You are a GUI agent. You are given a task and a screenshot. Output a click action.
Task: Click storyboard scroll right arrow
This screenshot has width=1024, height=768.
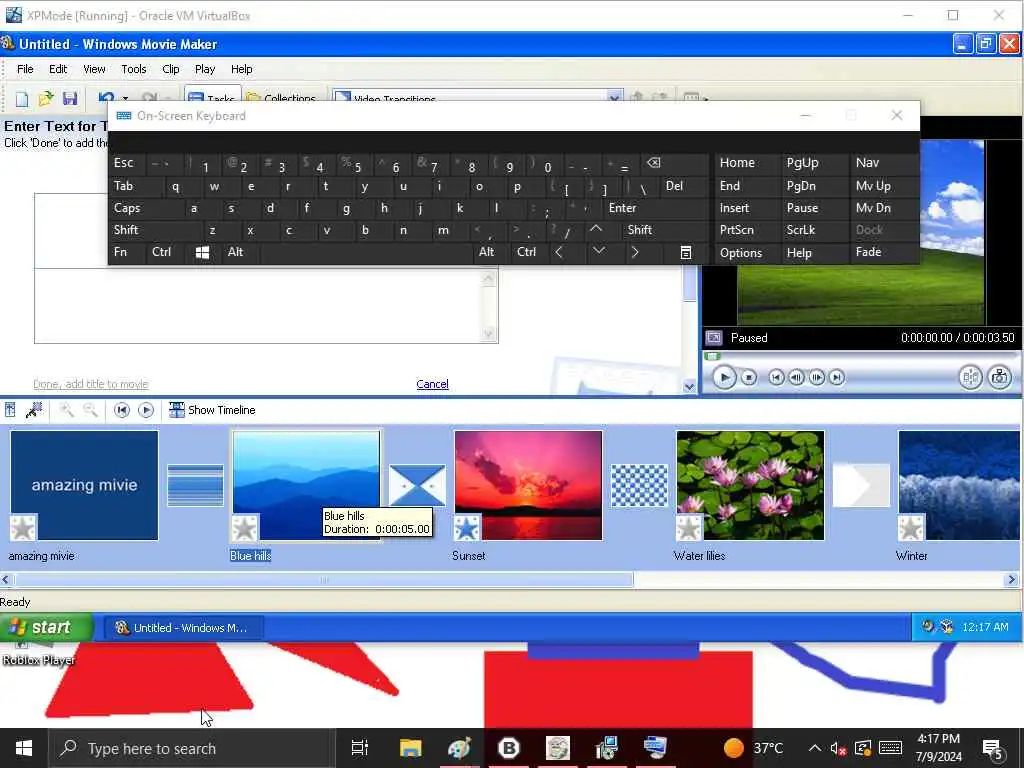pyautogui.click(x=1012, y=579)
